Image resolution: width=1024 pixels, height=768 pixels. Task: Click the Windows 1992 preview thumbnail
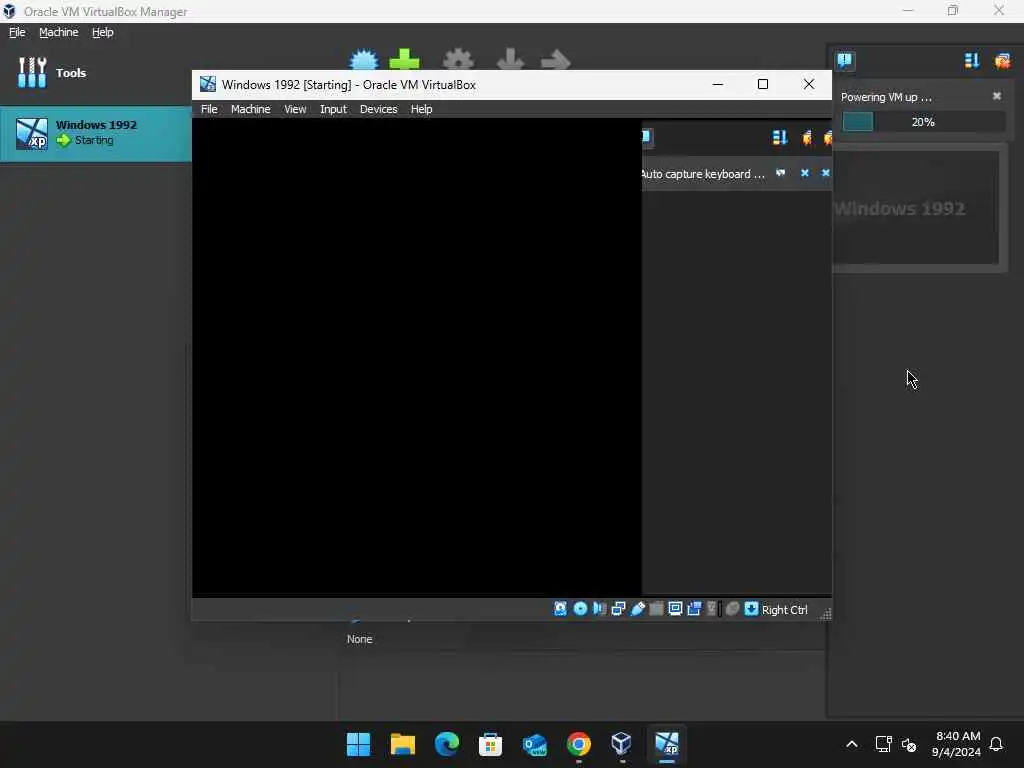[x=918, y=208]
